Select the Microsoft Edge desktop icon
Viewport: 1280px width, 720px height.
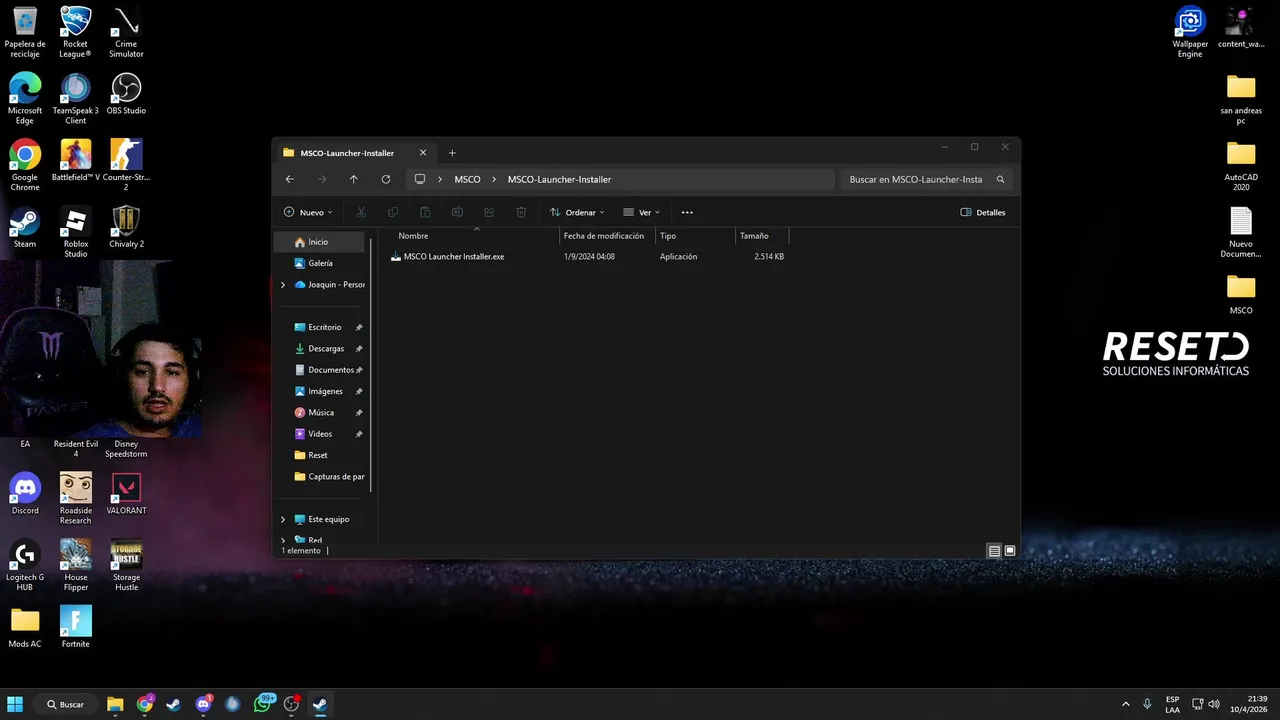tap(25, 99)
